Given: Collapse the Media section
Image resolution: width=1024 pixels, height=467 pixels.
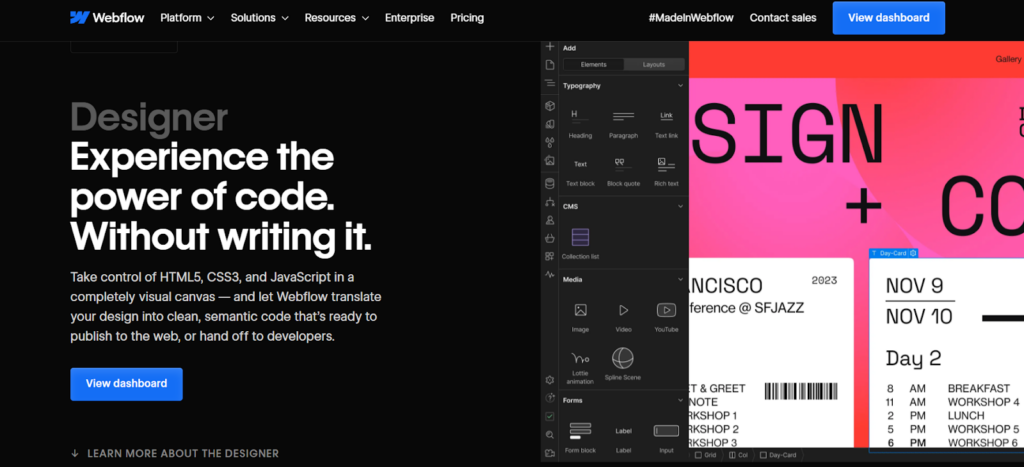Looking at the screenshot, I should coord(680,280).
